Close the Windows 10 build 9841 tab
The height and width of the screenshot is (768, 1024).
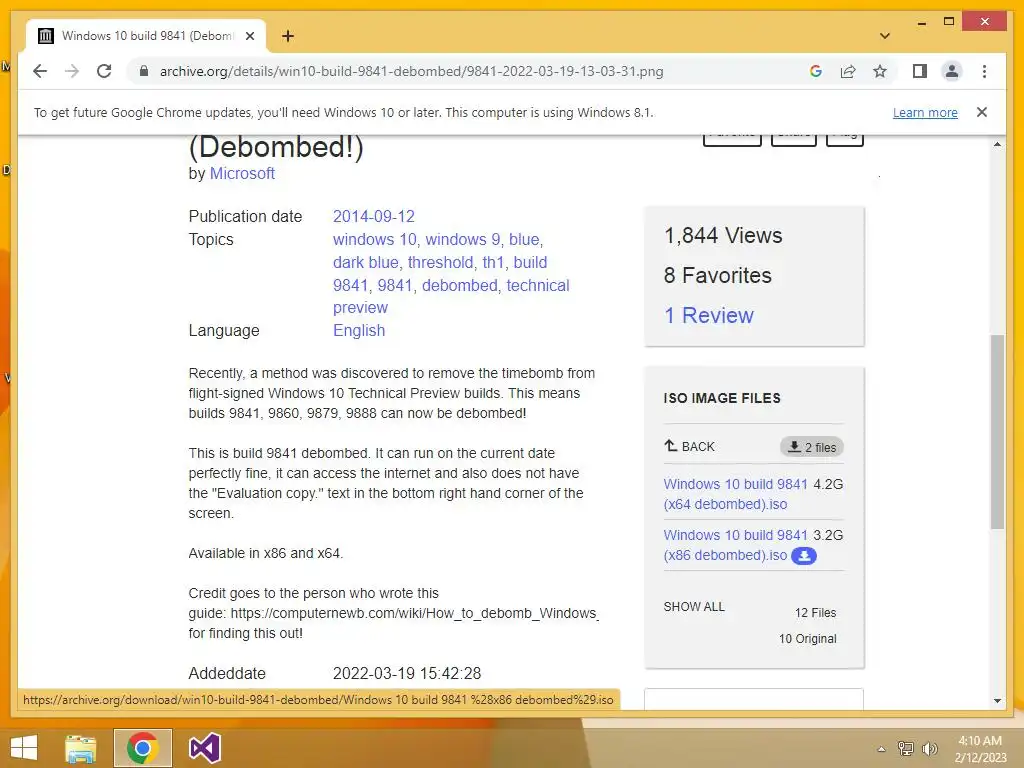(x=249, y=36)
